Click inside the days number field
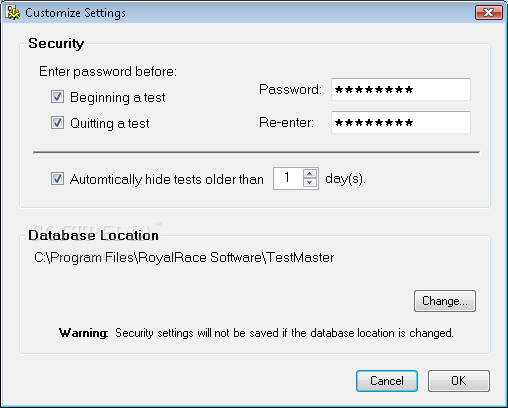 click(288, 178)
